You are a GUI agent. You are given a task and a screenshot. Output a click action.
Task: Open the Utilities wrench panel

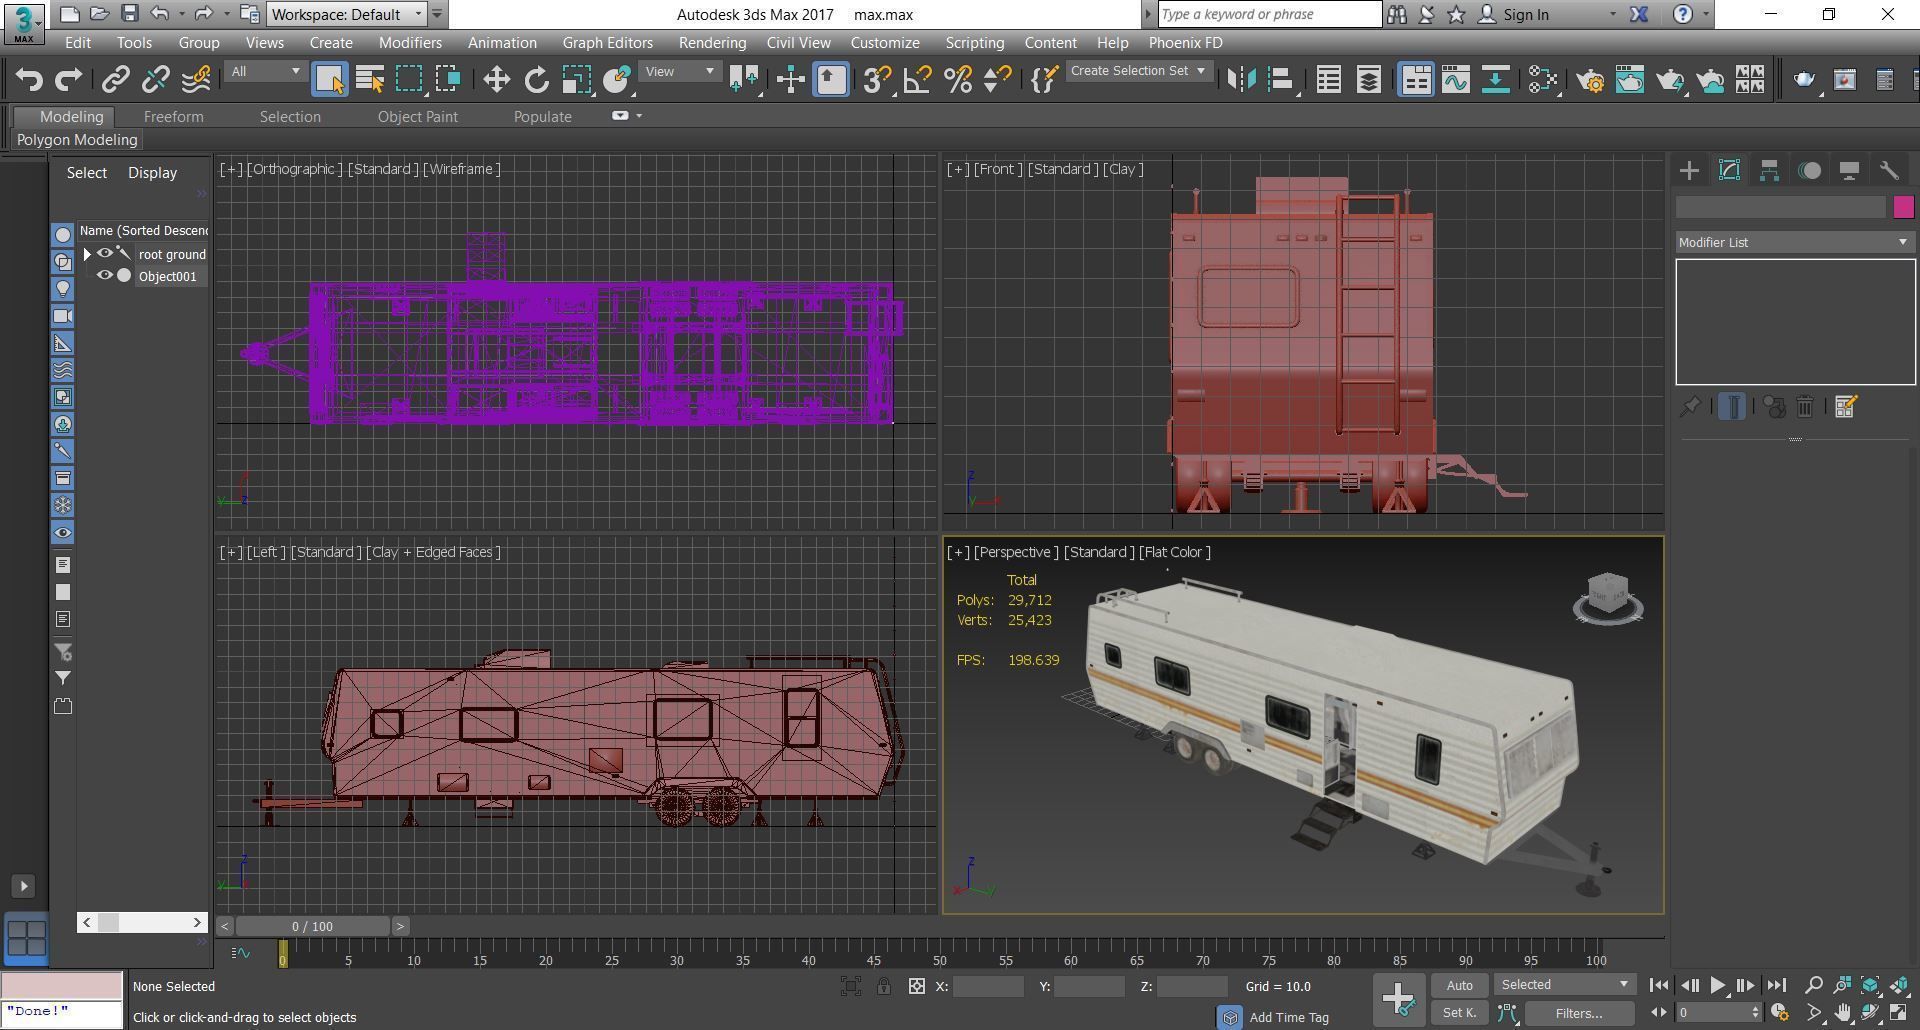tap(1890, 170)
